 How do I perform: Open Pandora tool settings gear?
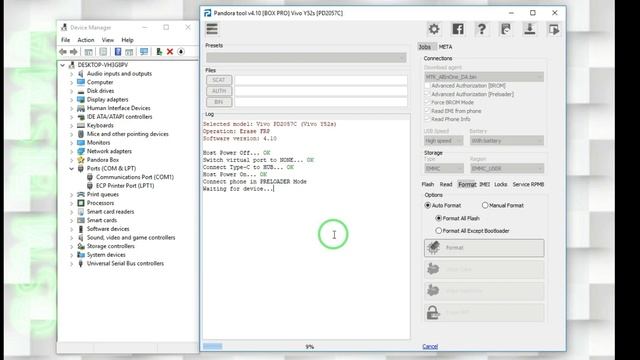[x=434, y=29]
